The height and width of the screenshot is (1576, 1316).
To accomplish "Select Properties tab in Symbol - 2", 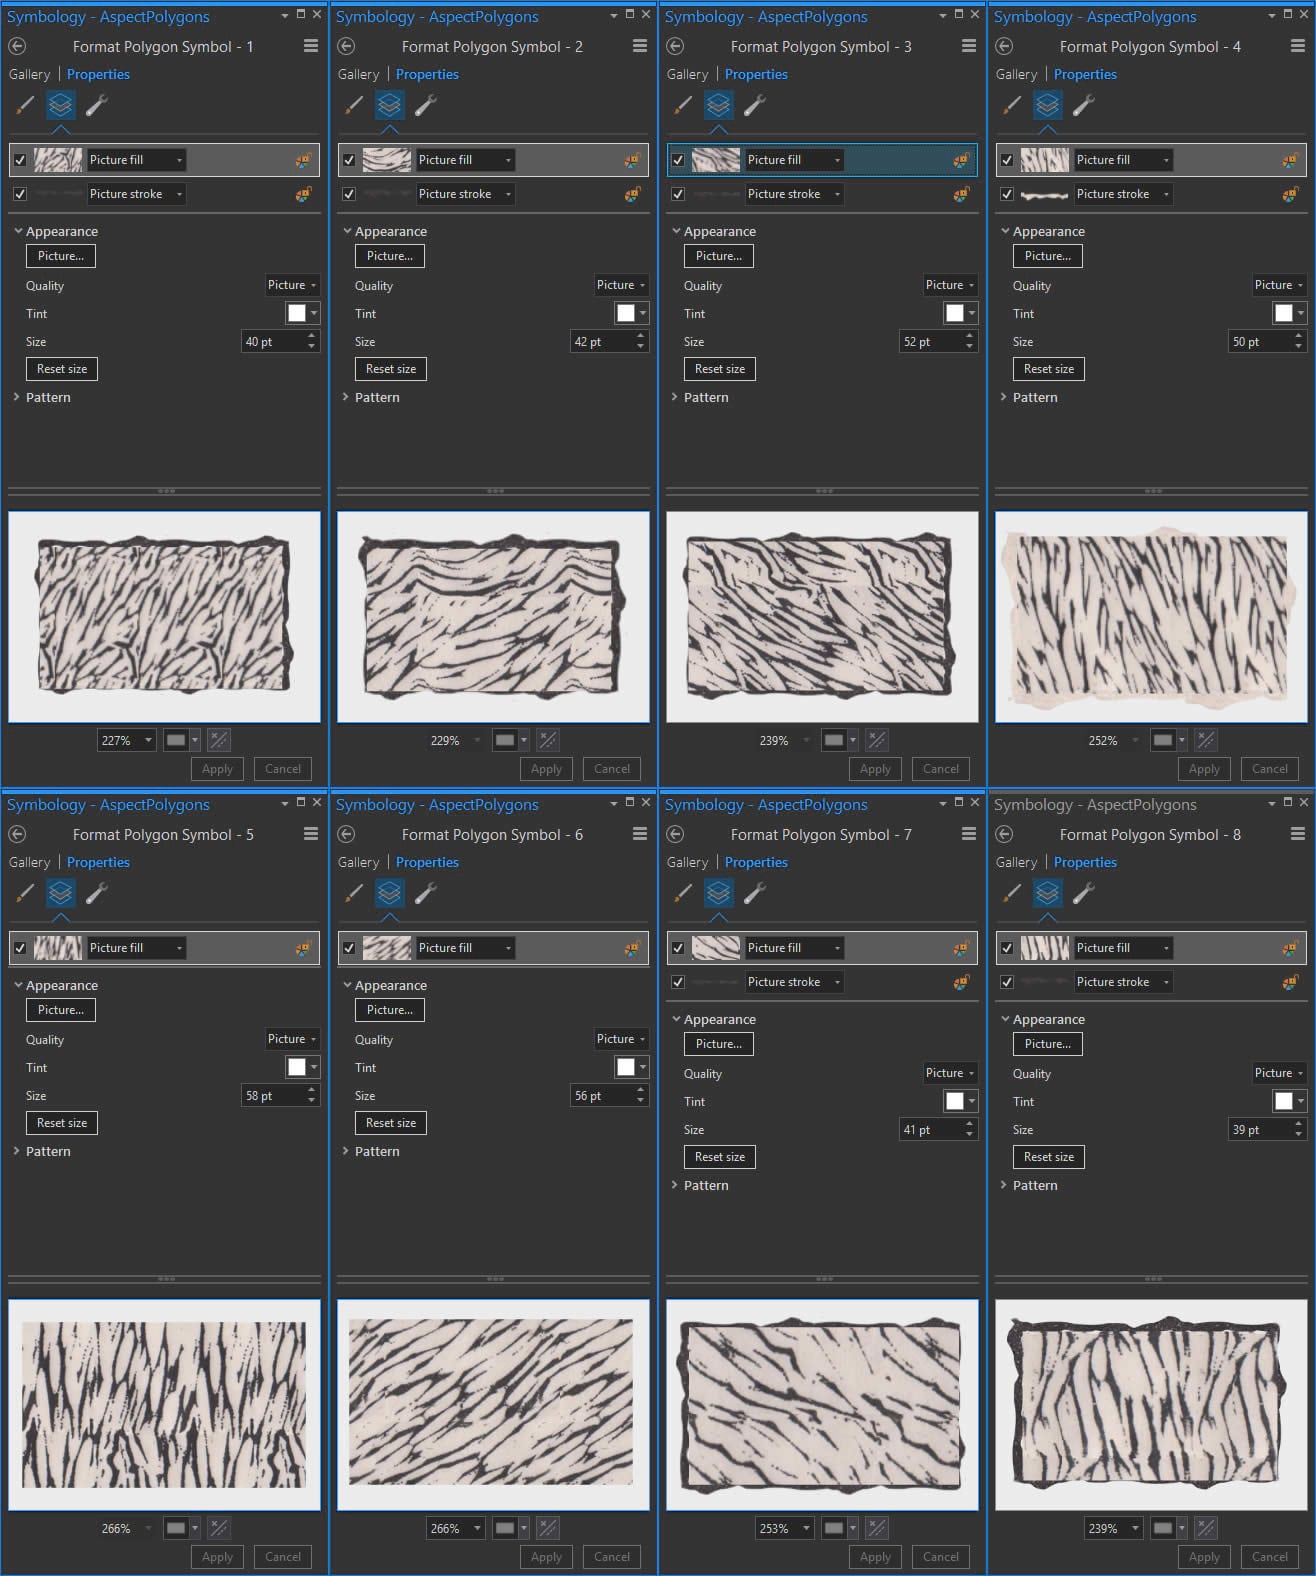I will pyautogui.click(x=427, y=74).
